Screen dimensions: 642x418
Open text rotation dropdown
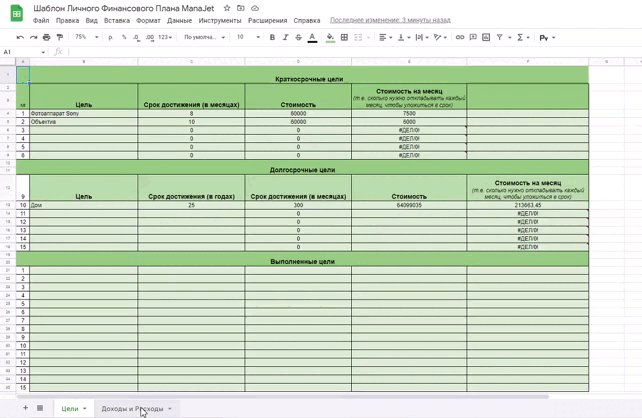click(440, 37)
